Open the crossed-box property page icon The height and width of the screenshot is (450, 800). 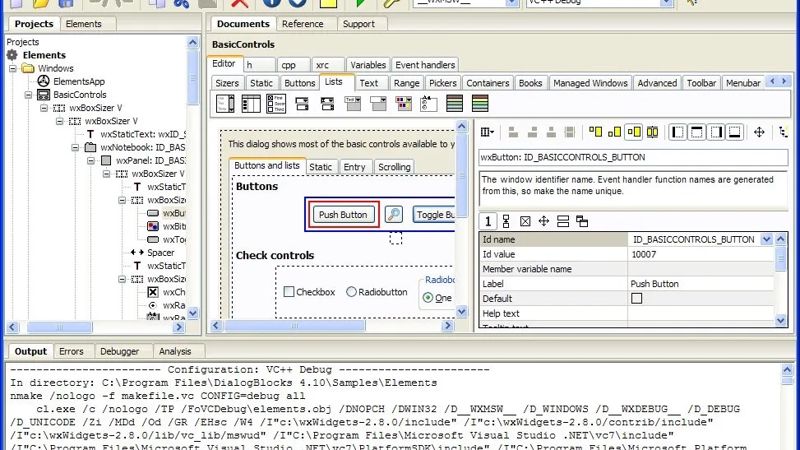(525, 221)
